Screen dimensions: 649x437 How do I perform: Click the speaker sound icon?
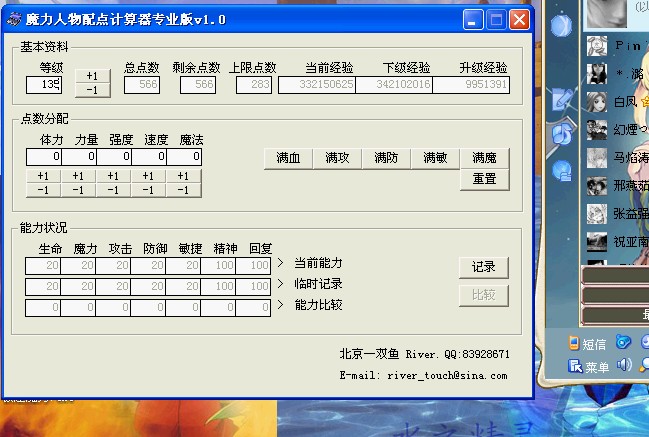pyautogui.click(x=624, y=365)
